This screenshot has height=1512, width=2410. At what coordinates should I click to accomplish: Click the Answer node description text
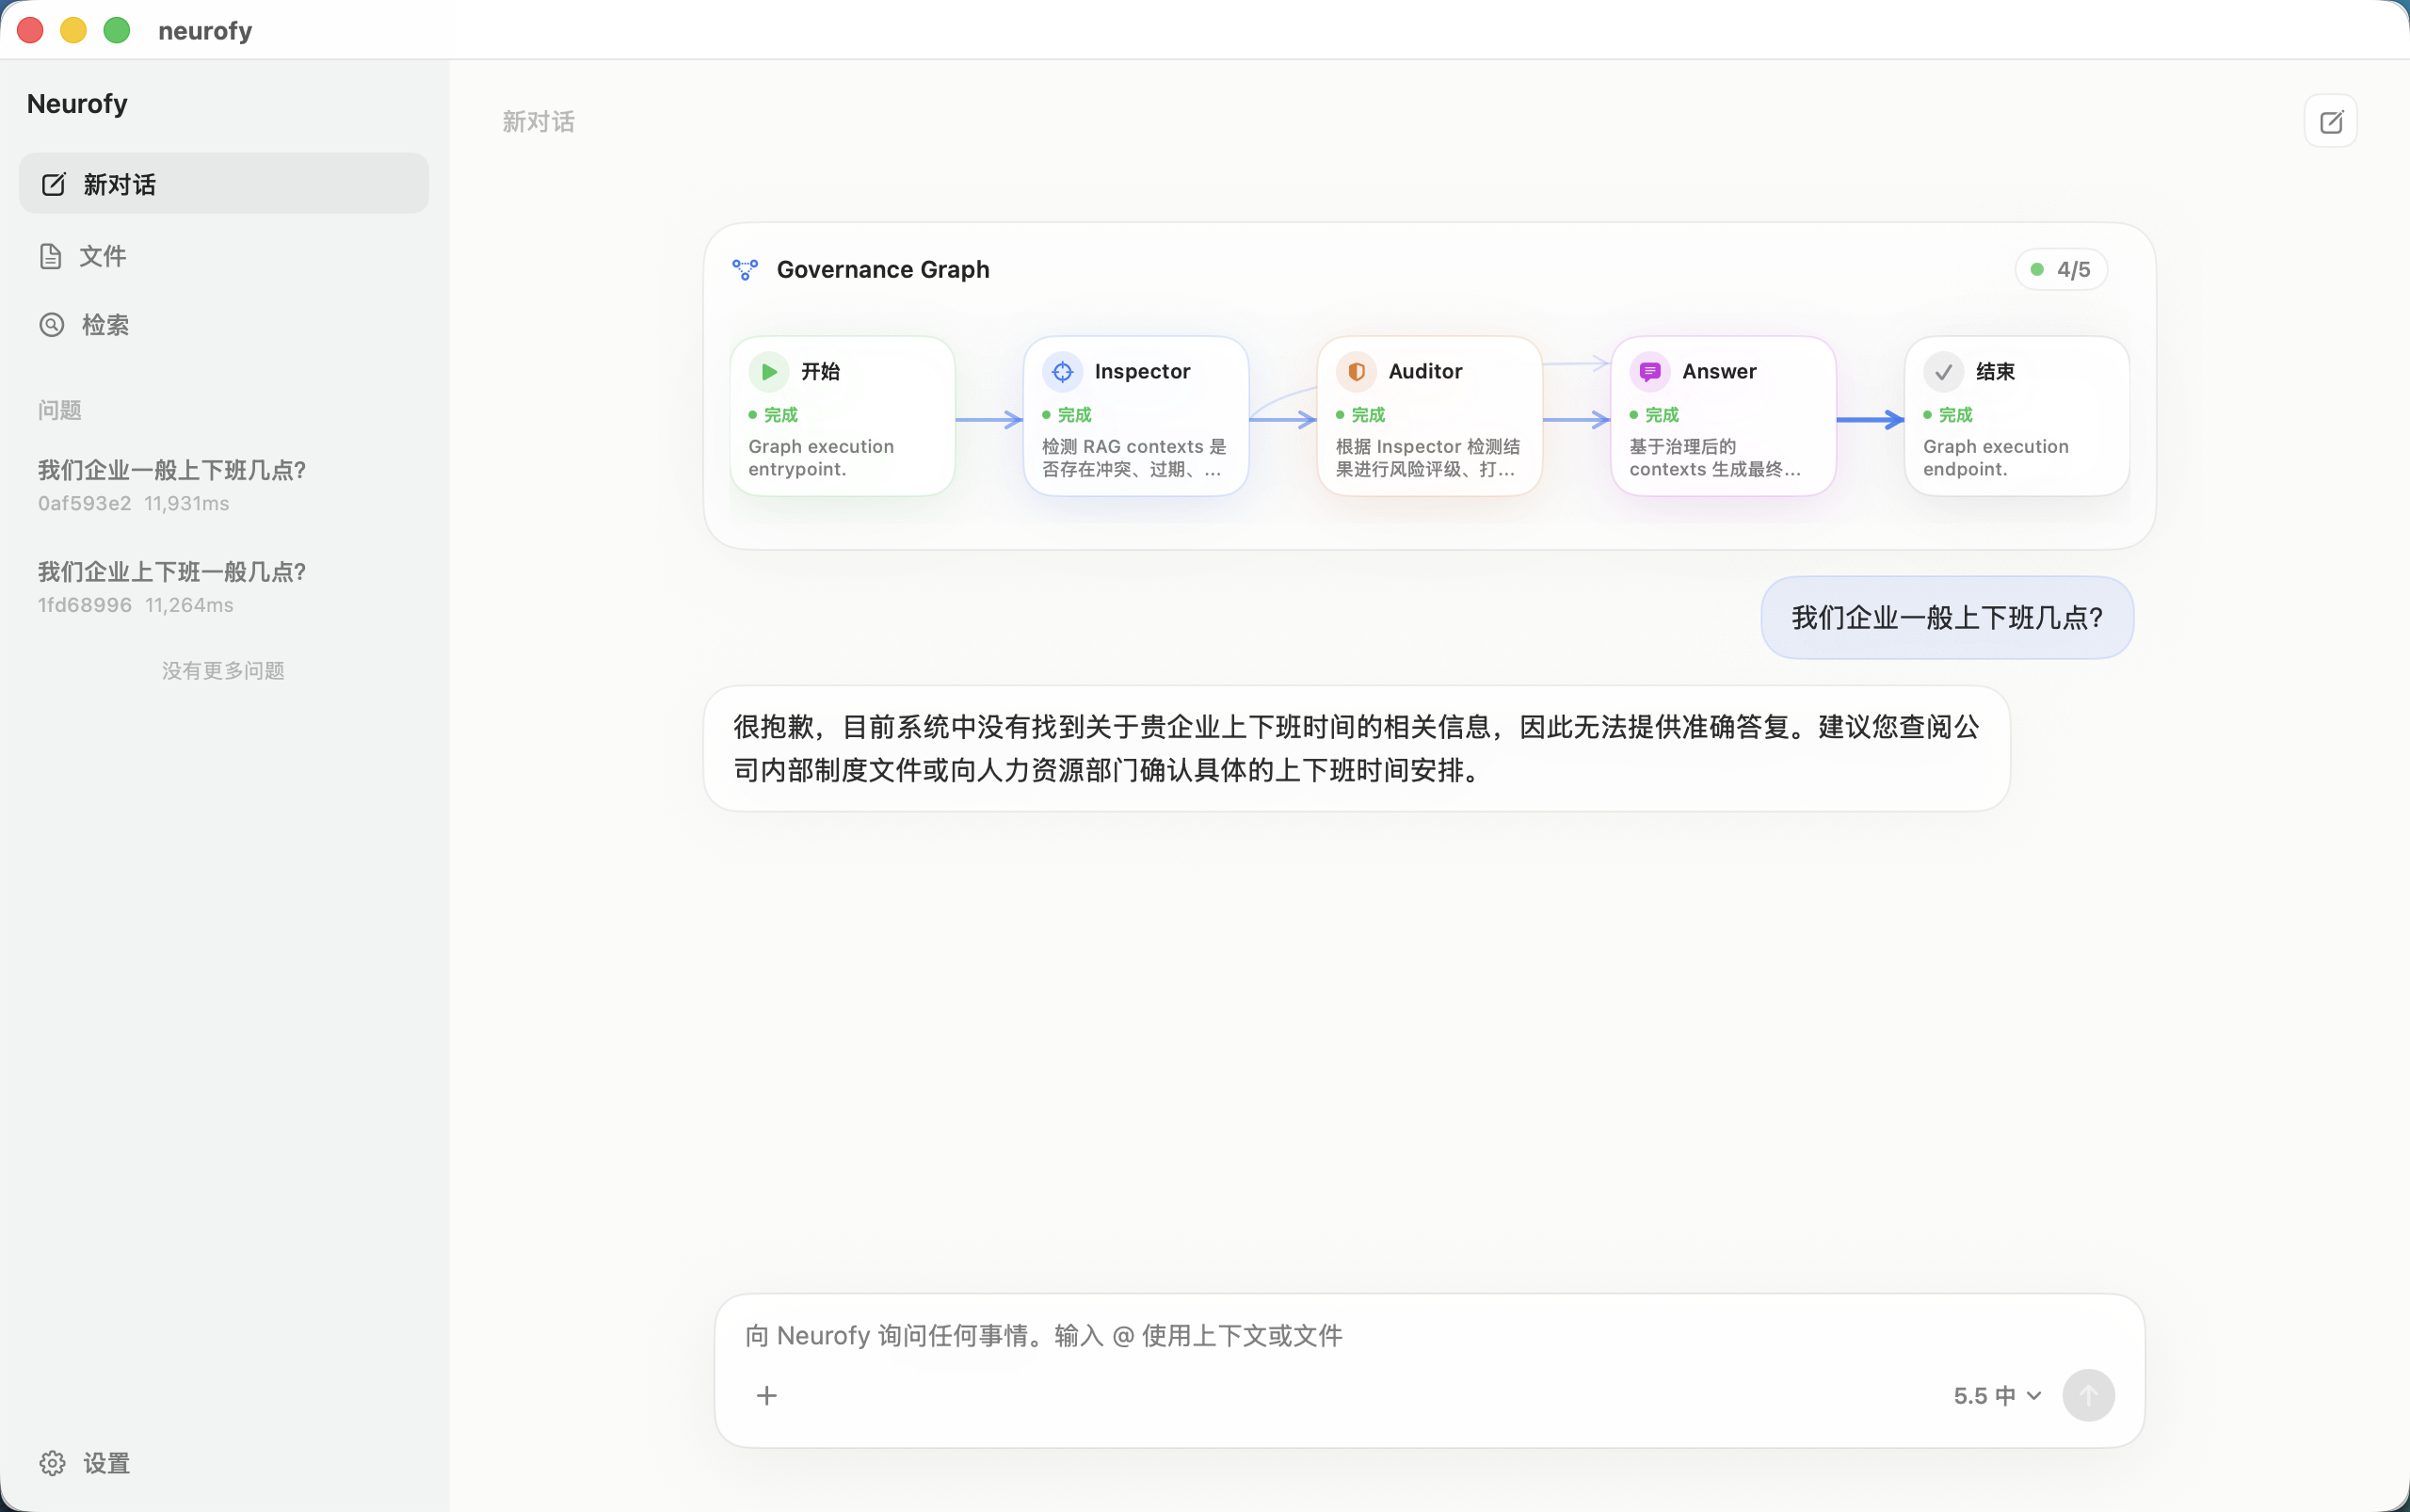(1715, 458)
